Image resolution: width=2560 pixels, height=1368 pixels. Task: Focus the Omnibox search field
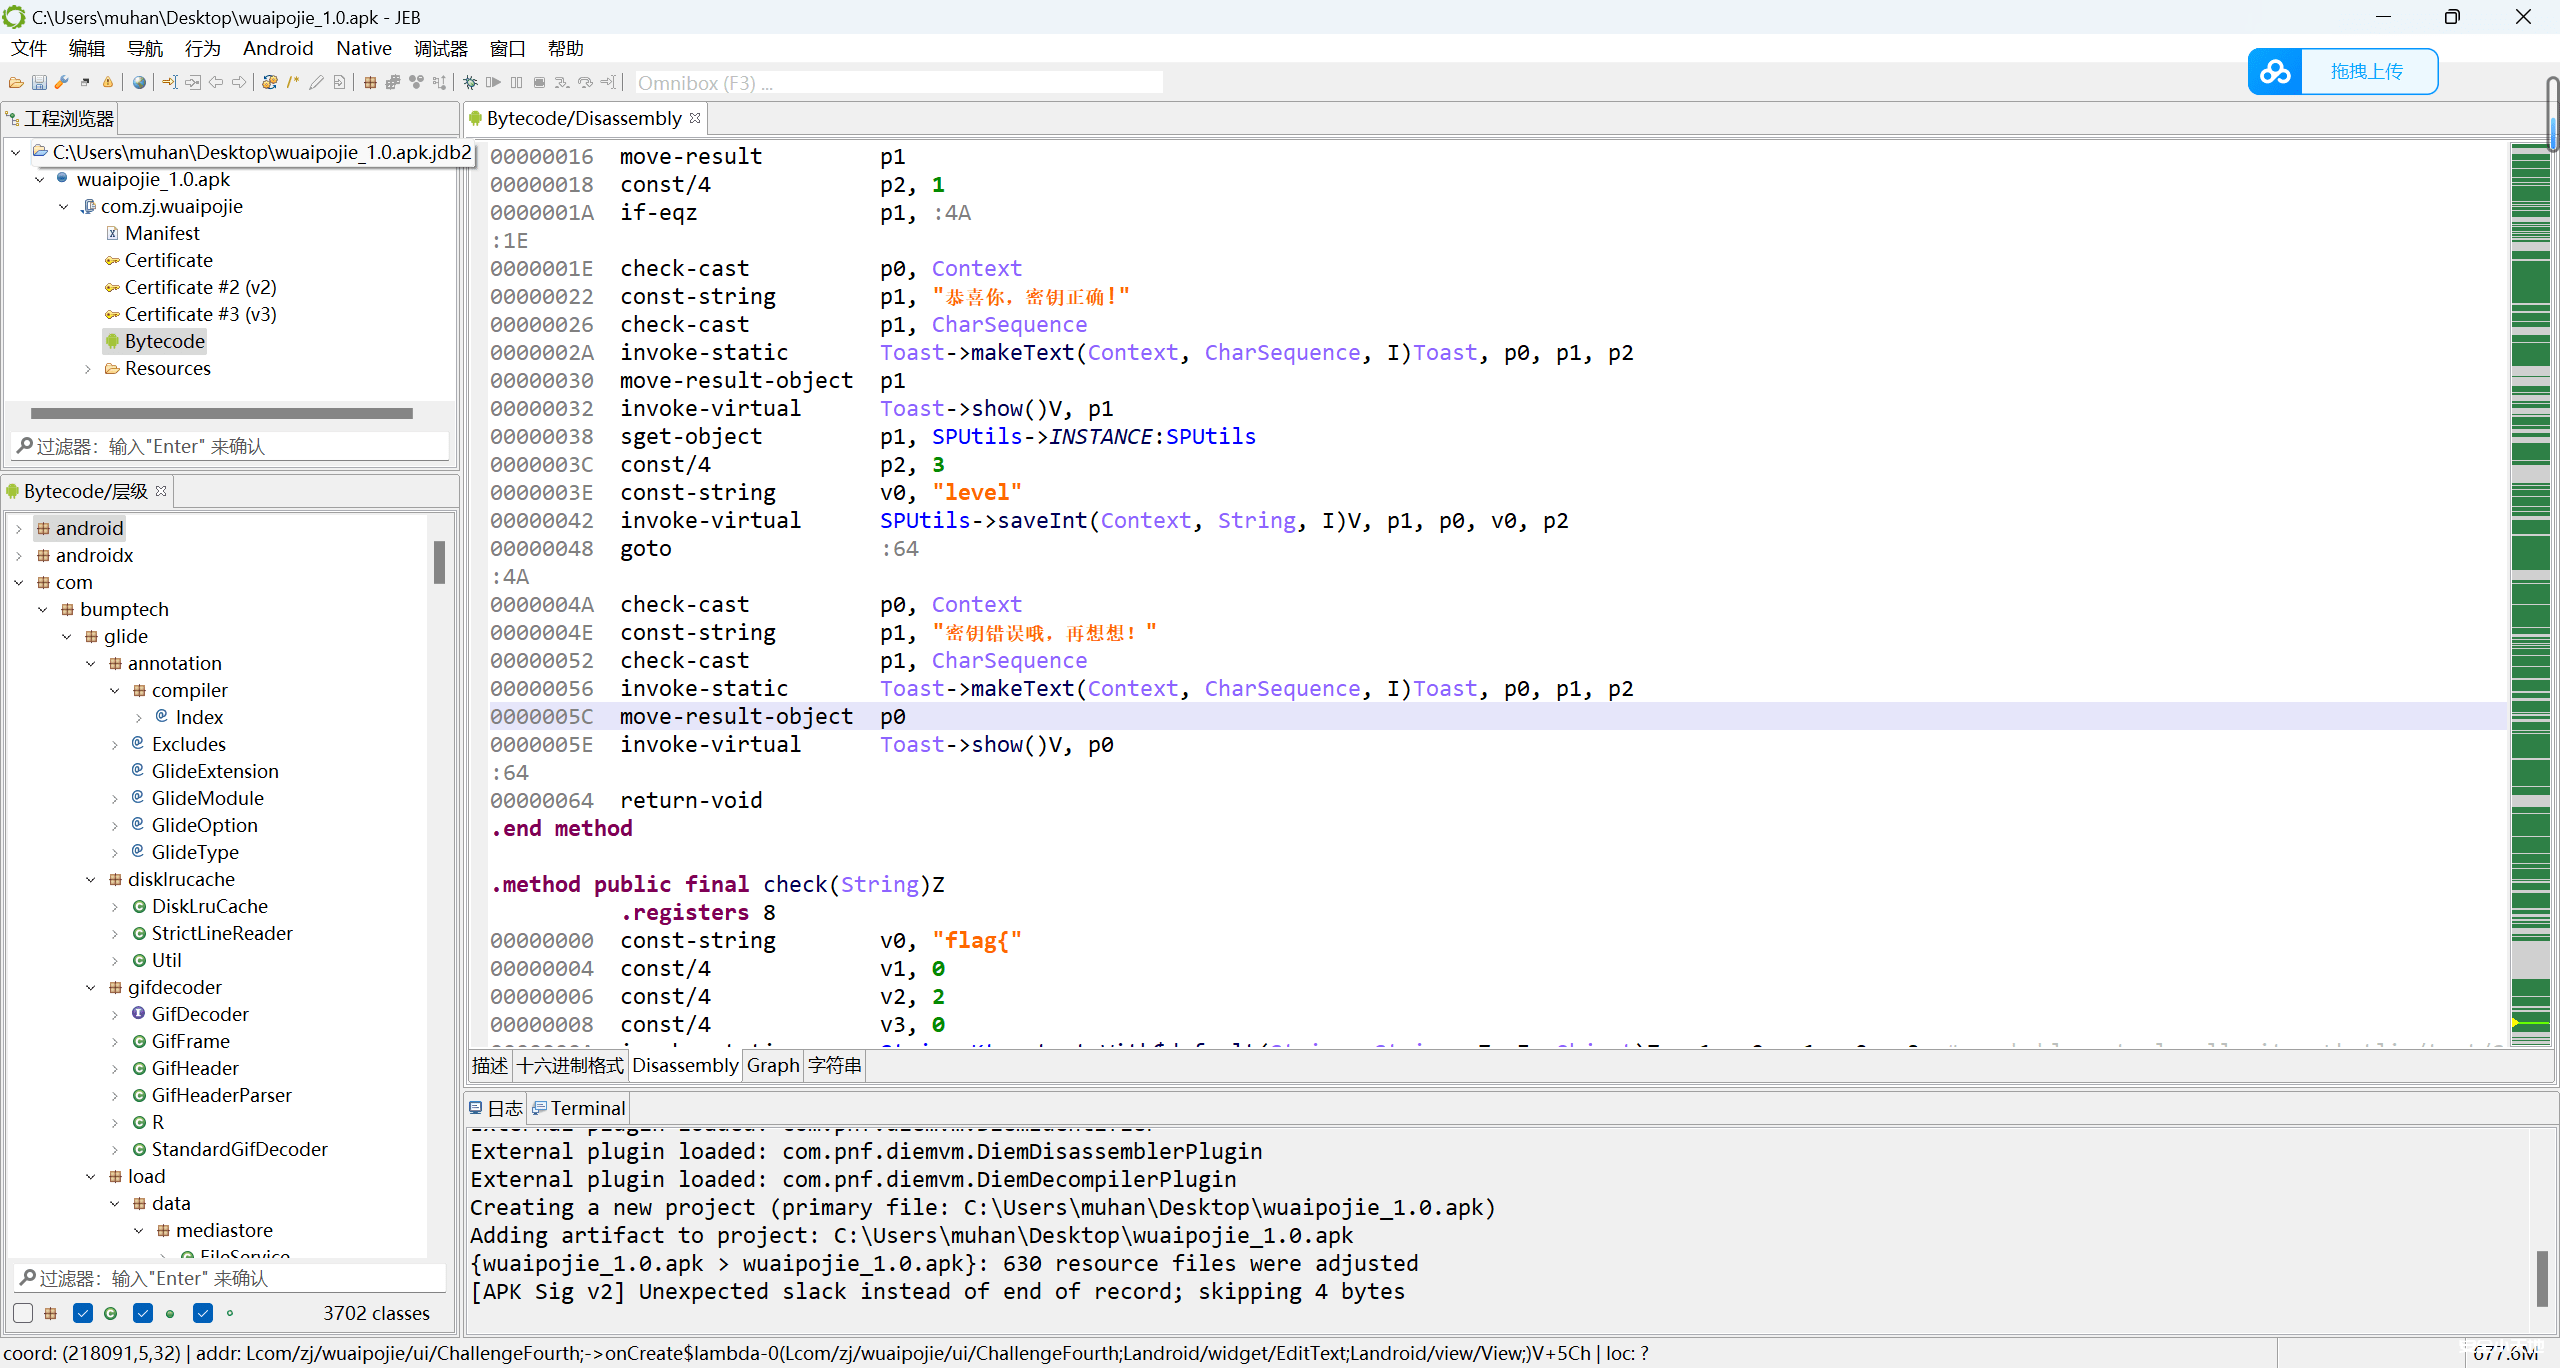[x=898, y=83]
